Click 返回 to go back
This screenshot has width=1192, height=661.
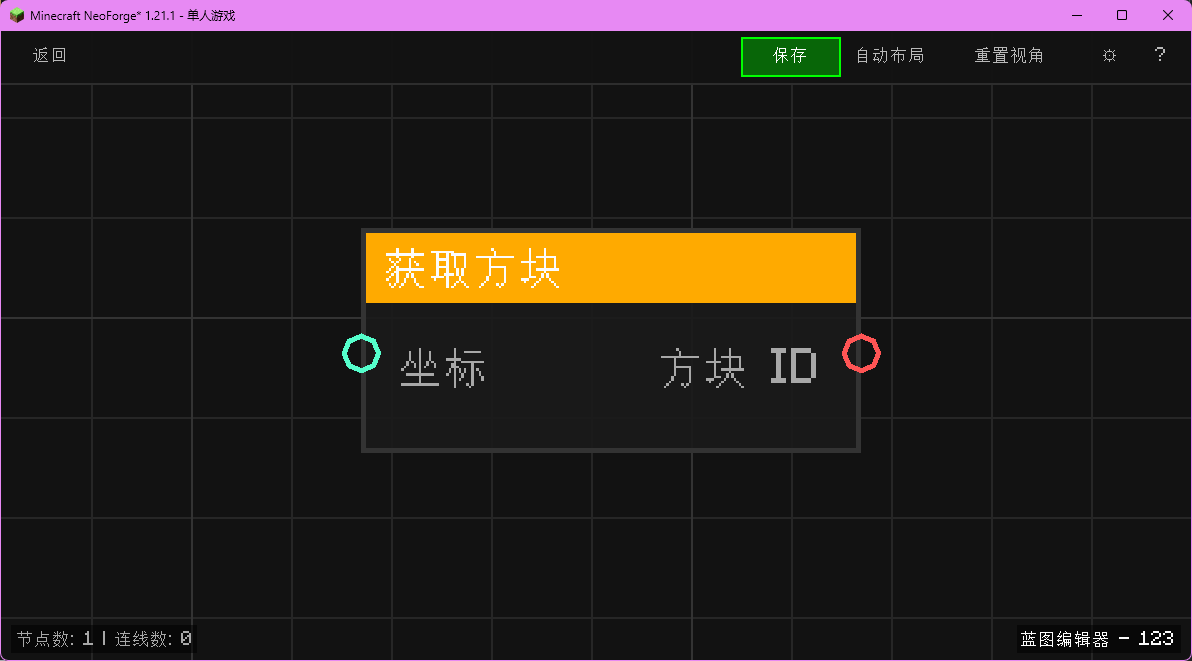(50, 56)
